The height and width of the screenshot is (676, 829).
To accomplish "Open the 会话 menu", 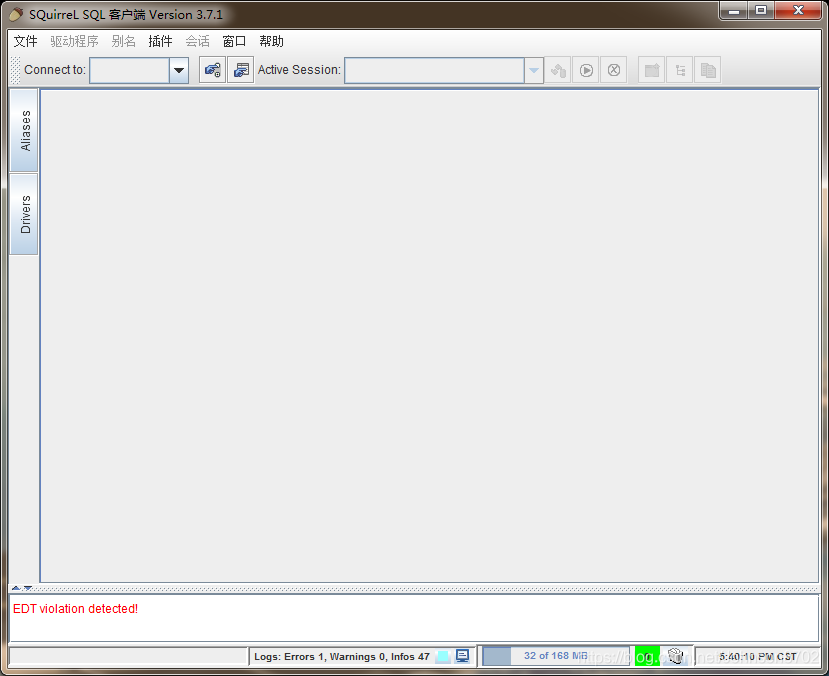I will [x=197, y=41].
